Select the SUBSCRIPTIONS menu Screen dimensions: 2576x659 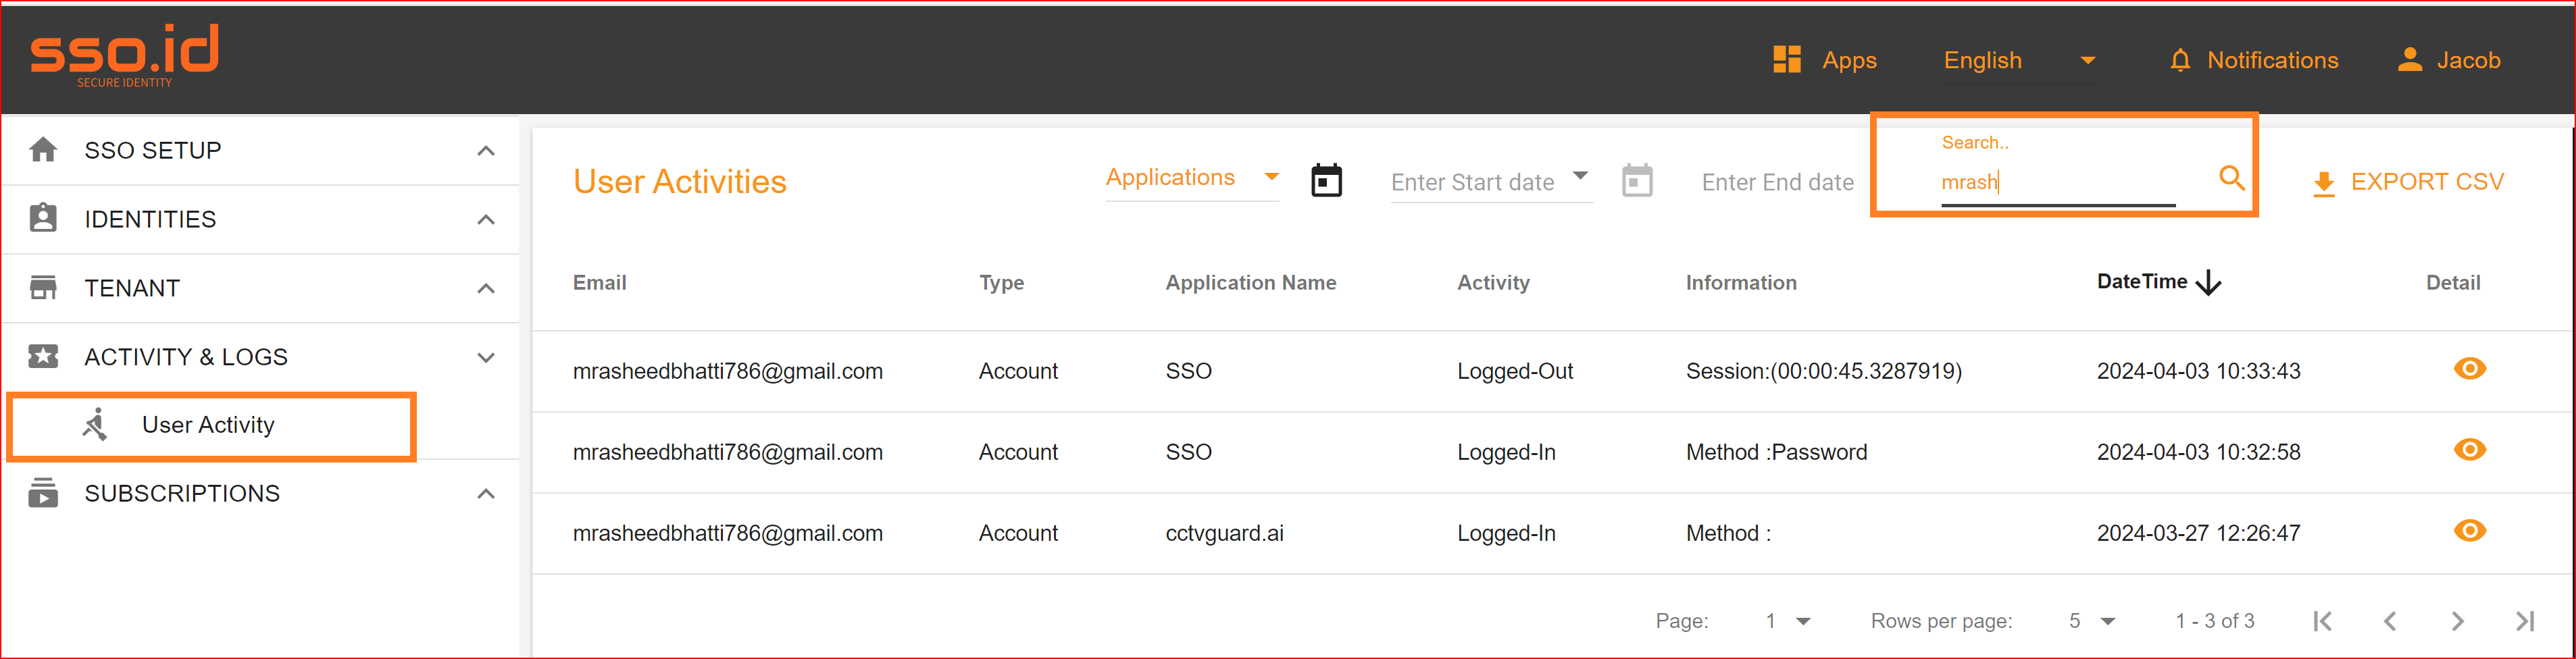click(260, 493)
